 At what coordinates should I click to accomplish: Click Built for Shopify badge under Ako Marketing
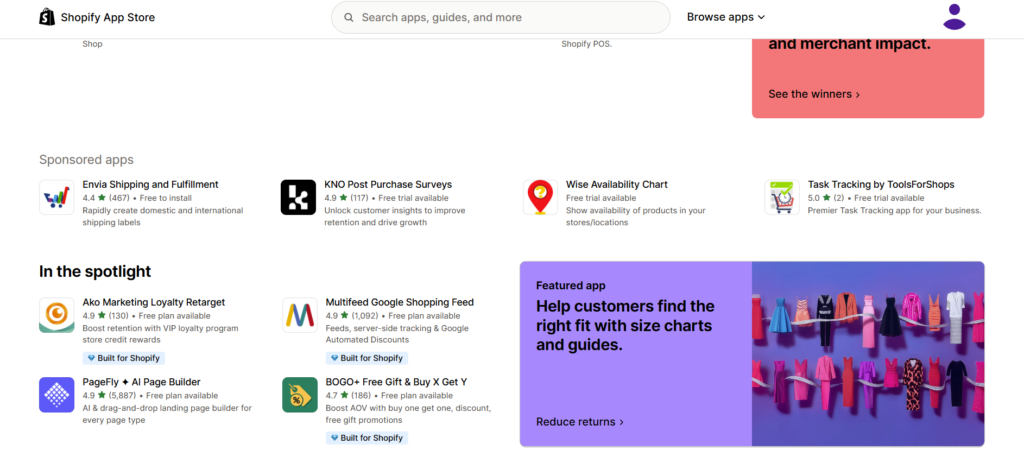click(123, 358)
